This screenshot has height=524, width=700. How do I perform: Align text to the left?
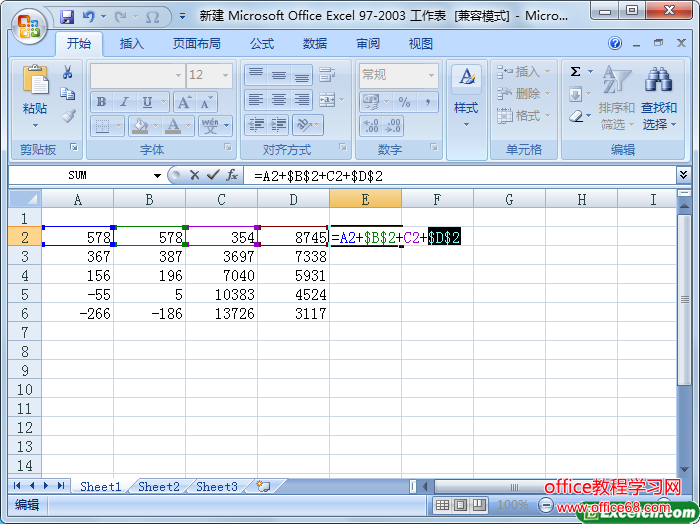point(256,100)
